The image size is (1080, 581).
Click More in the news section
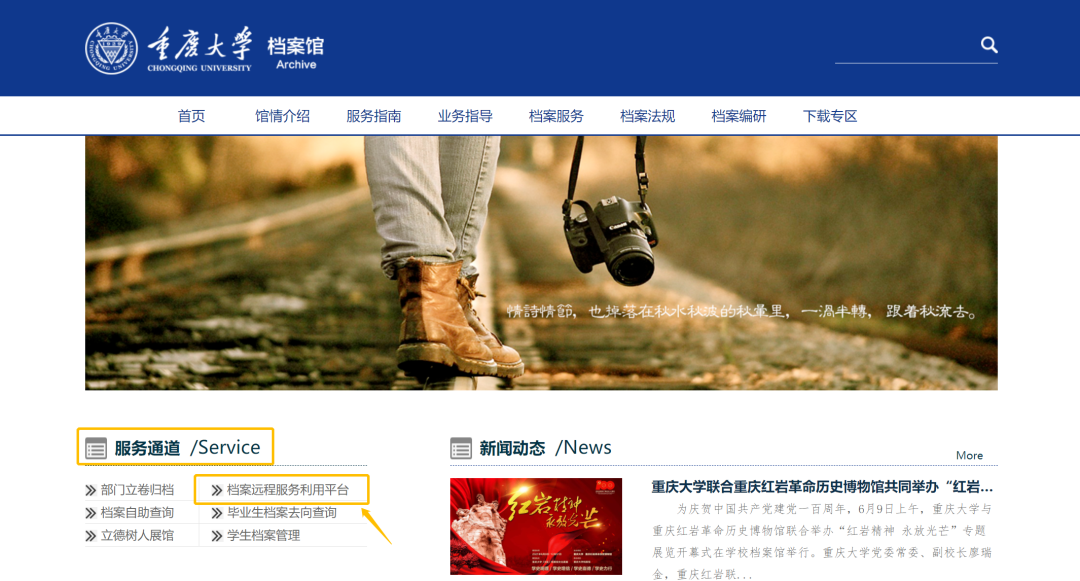969,456
